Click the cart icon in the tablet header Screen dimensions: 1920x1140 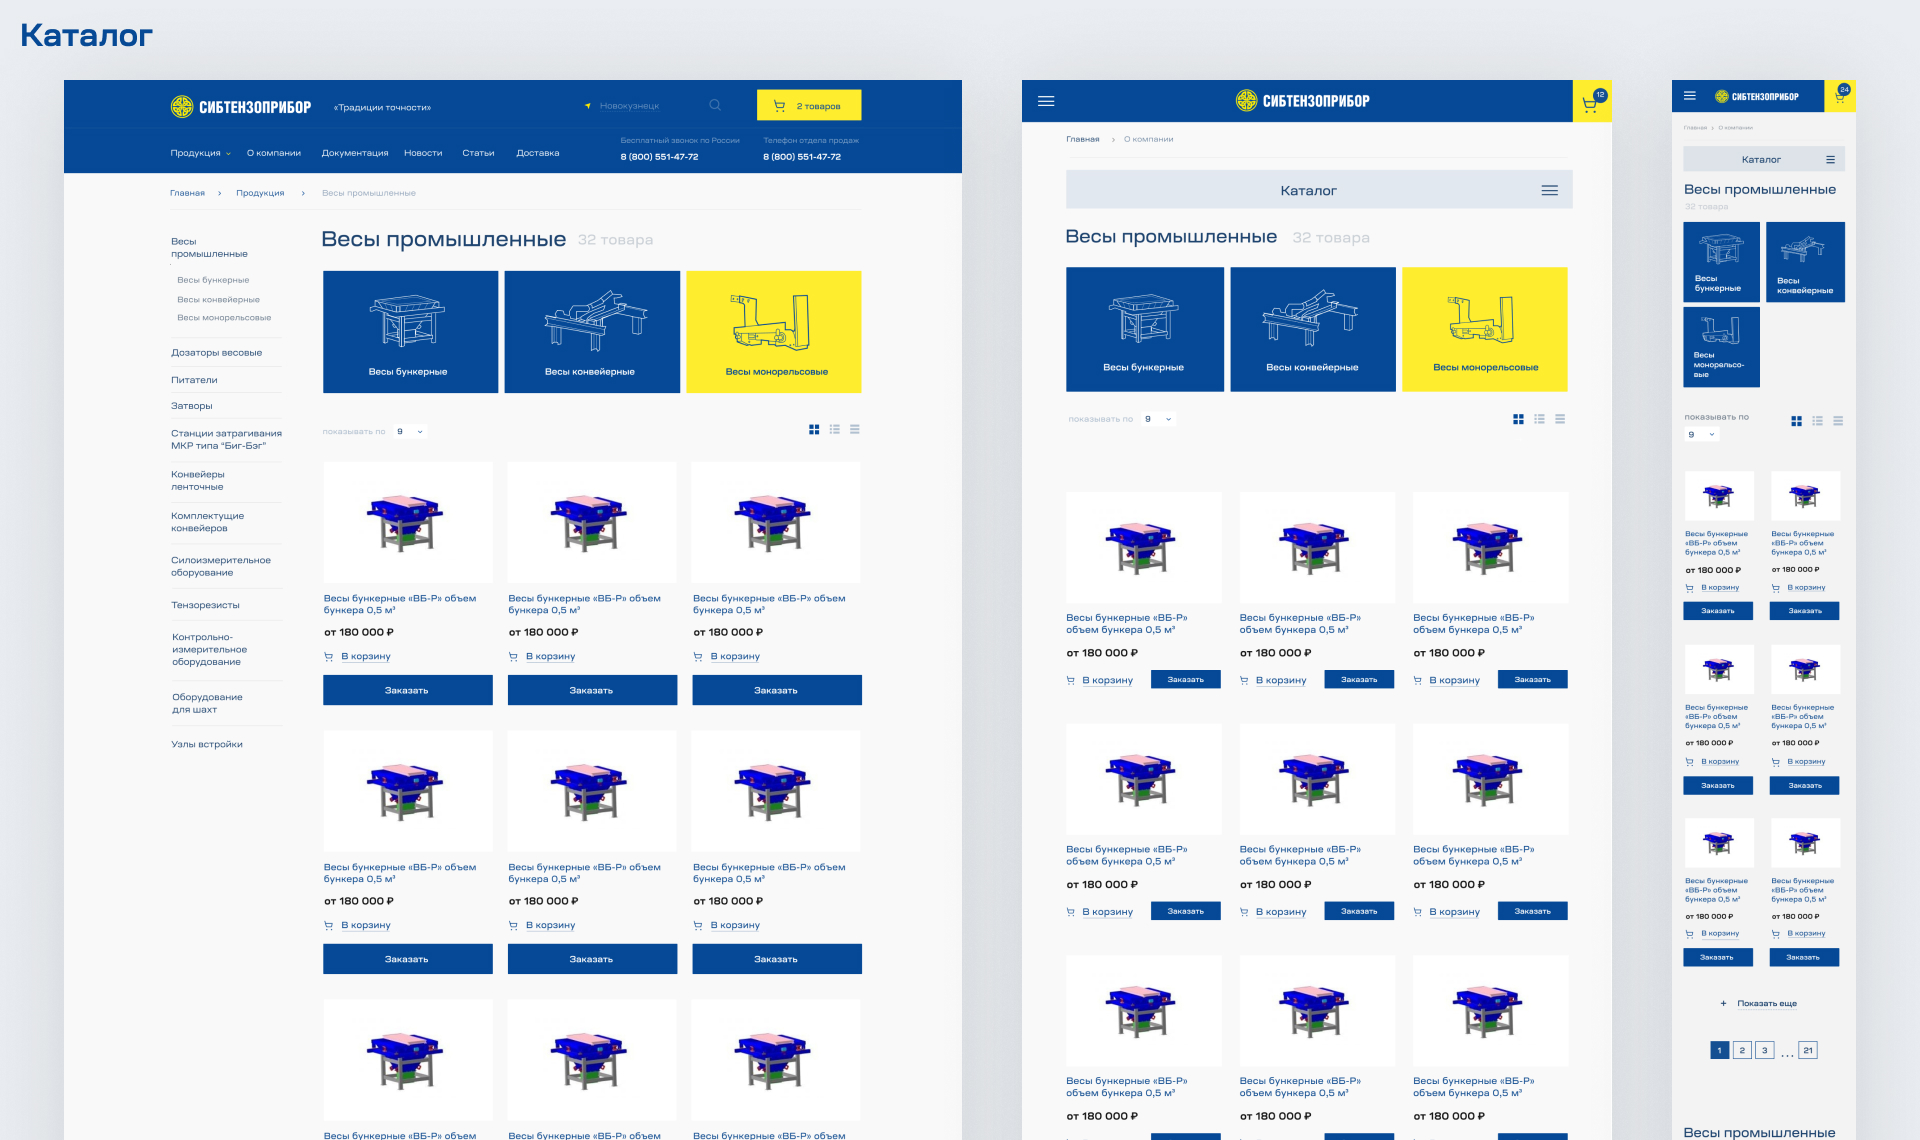pyautogui.click(x=1591, y=102)
